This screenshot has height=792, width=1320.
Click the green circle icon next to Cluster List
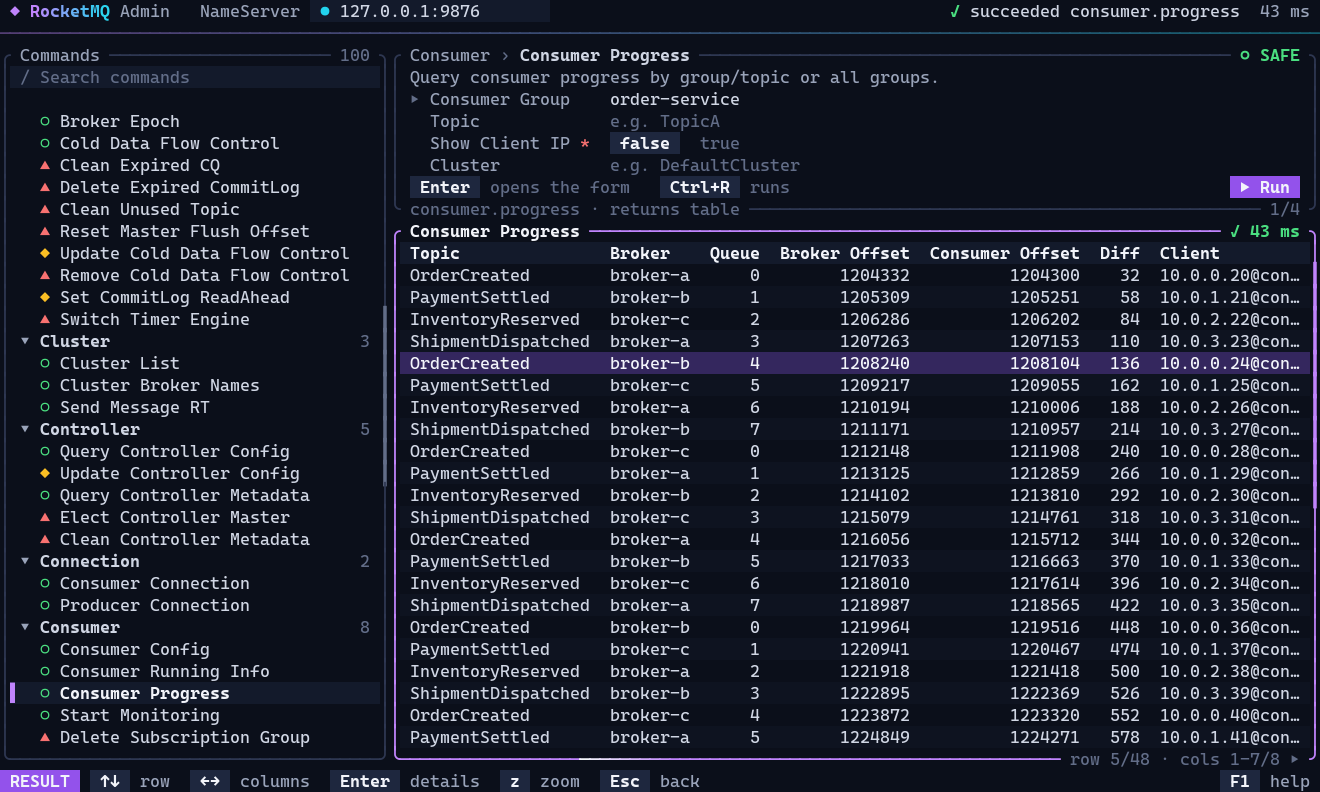pyautogui.click(x=45, y=364)
